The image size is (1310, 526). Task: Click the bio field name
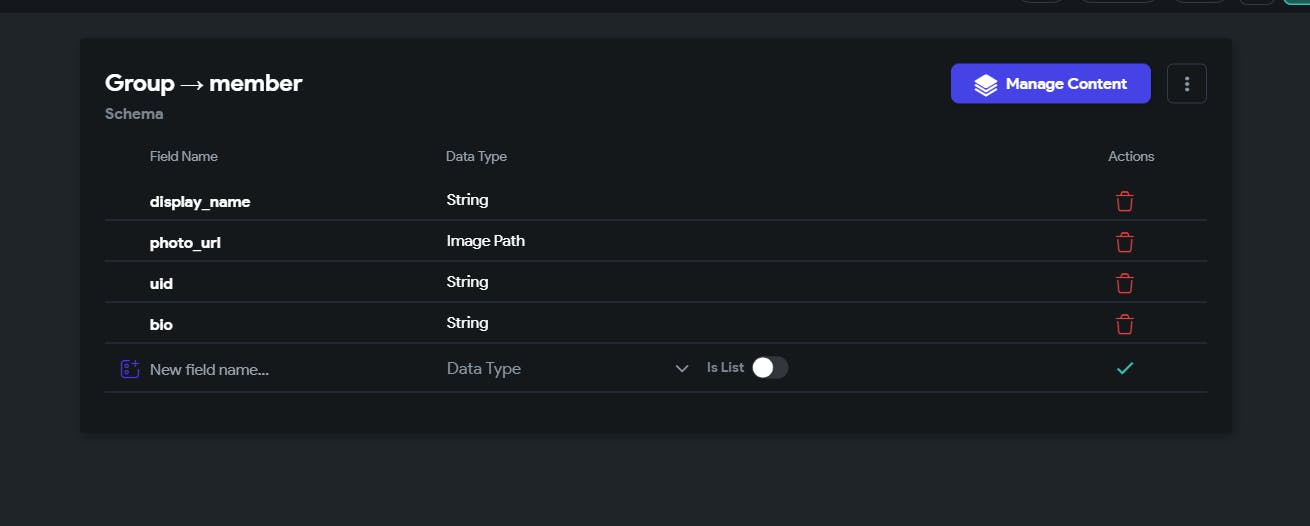click(161, 325)
